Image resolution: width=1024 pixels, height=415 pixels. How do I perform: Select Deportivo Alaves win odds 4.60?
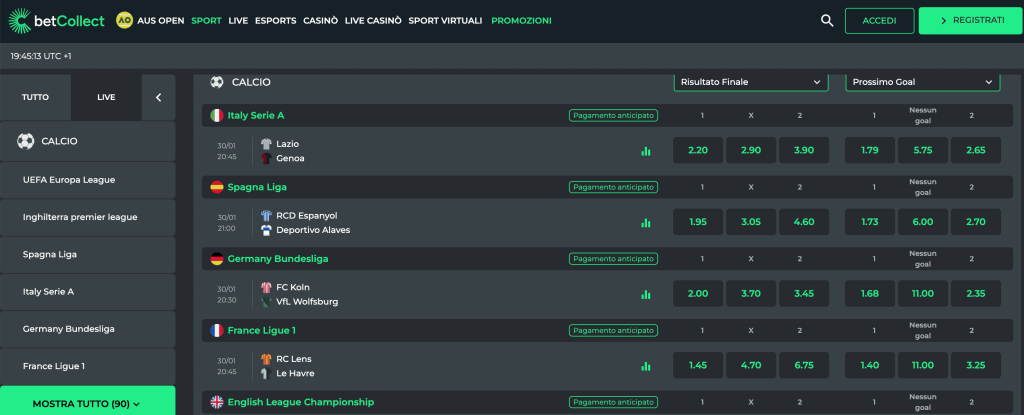804,222
